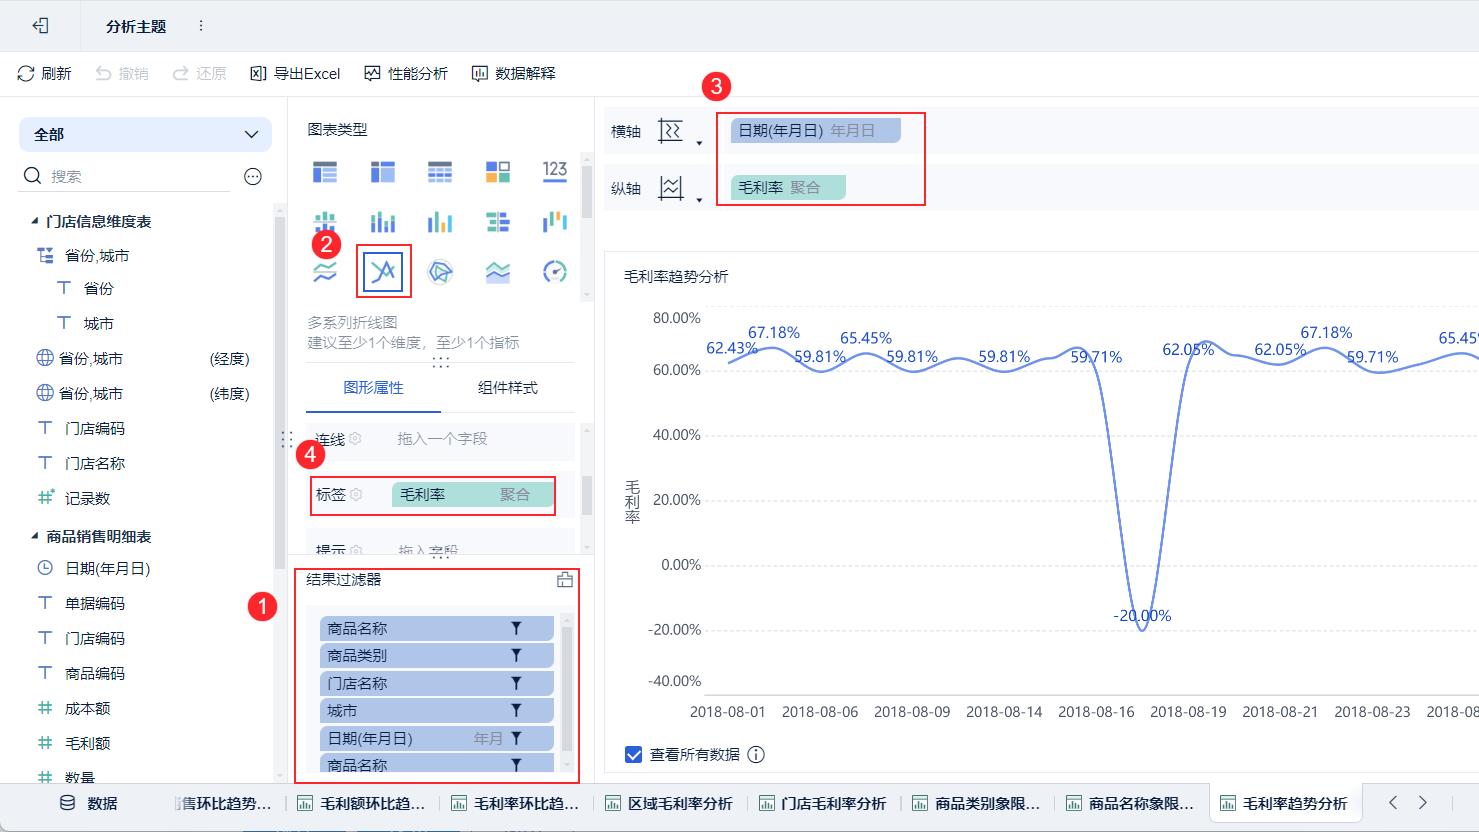Click the lock icon in 结果过滤器 panel
Viewport: 1479px width, 832px height.
[x=566, y=578]
